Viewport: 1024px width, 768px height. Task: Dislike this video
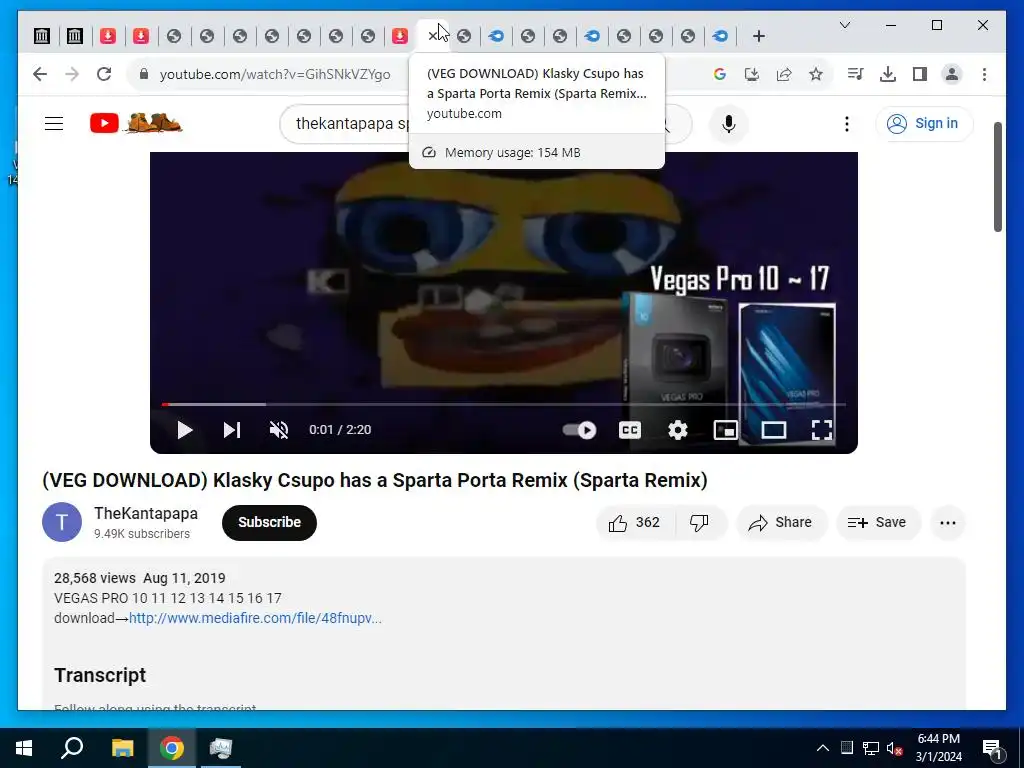tap(699, 522)
